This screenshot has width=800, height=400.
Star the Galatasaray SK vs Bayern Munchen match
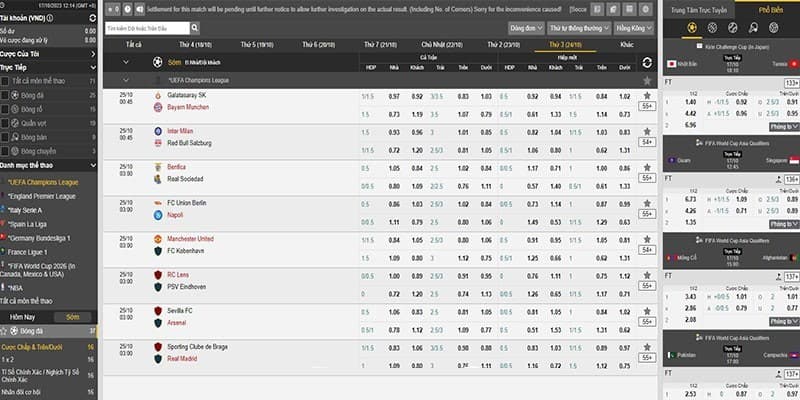click(x=647, y=95)
